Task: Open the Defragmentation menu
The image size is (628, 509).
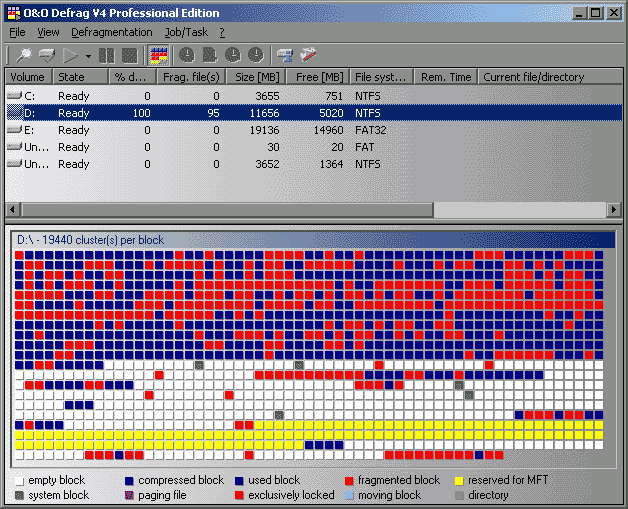Action: click(112, 32)
